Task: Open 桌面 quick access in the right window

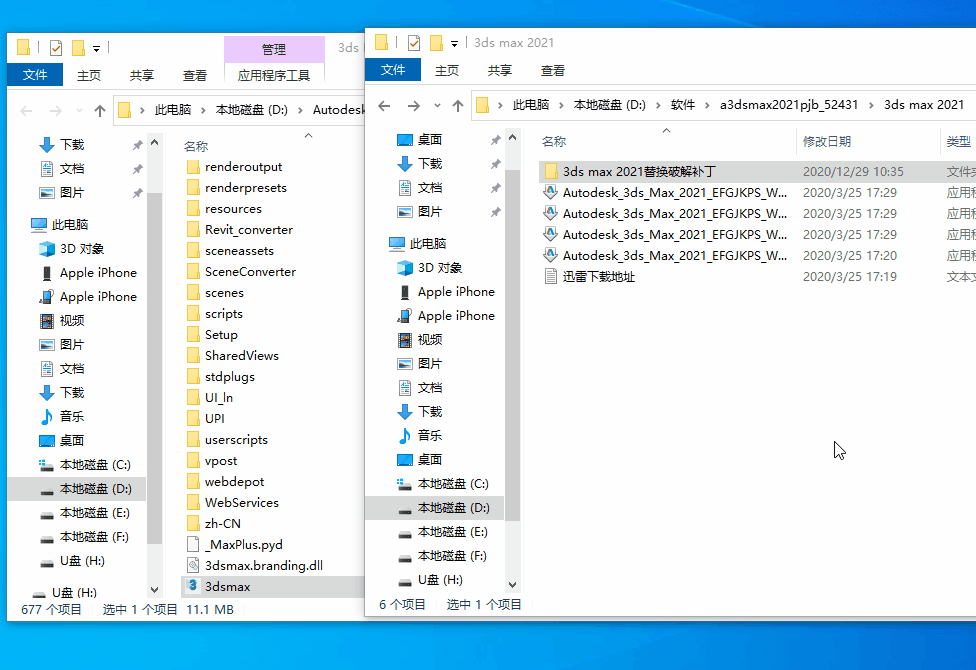Action: point(429,139)
